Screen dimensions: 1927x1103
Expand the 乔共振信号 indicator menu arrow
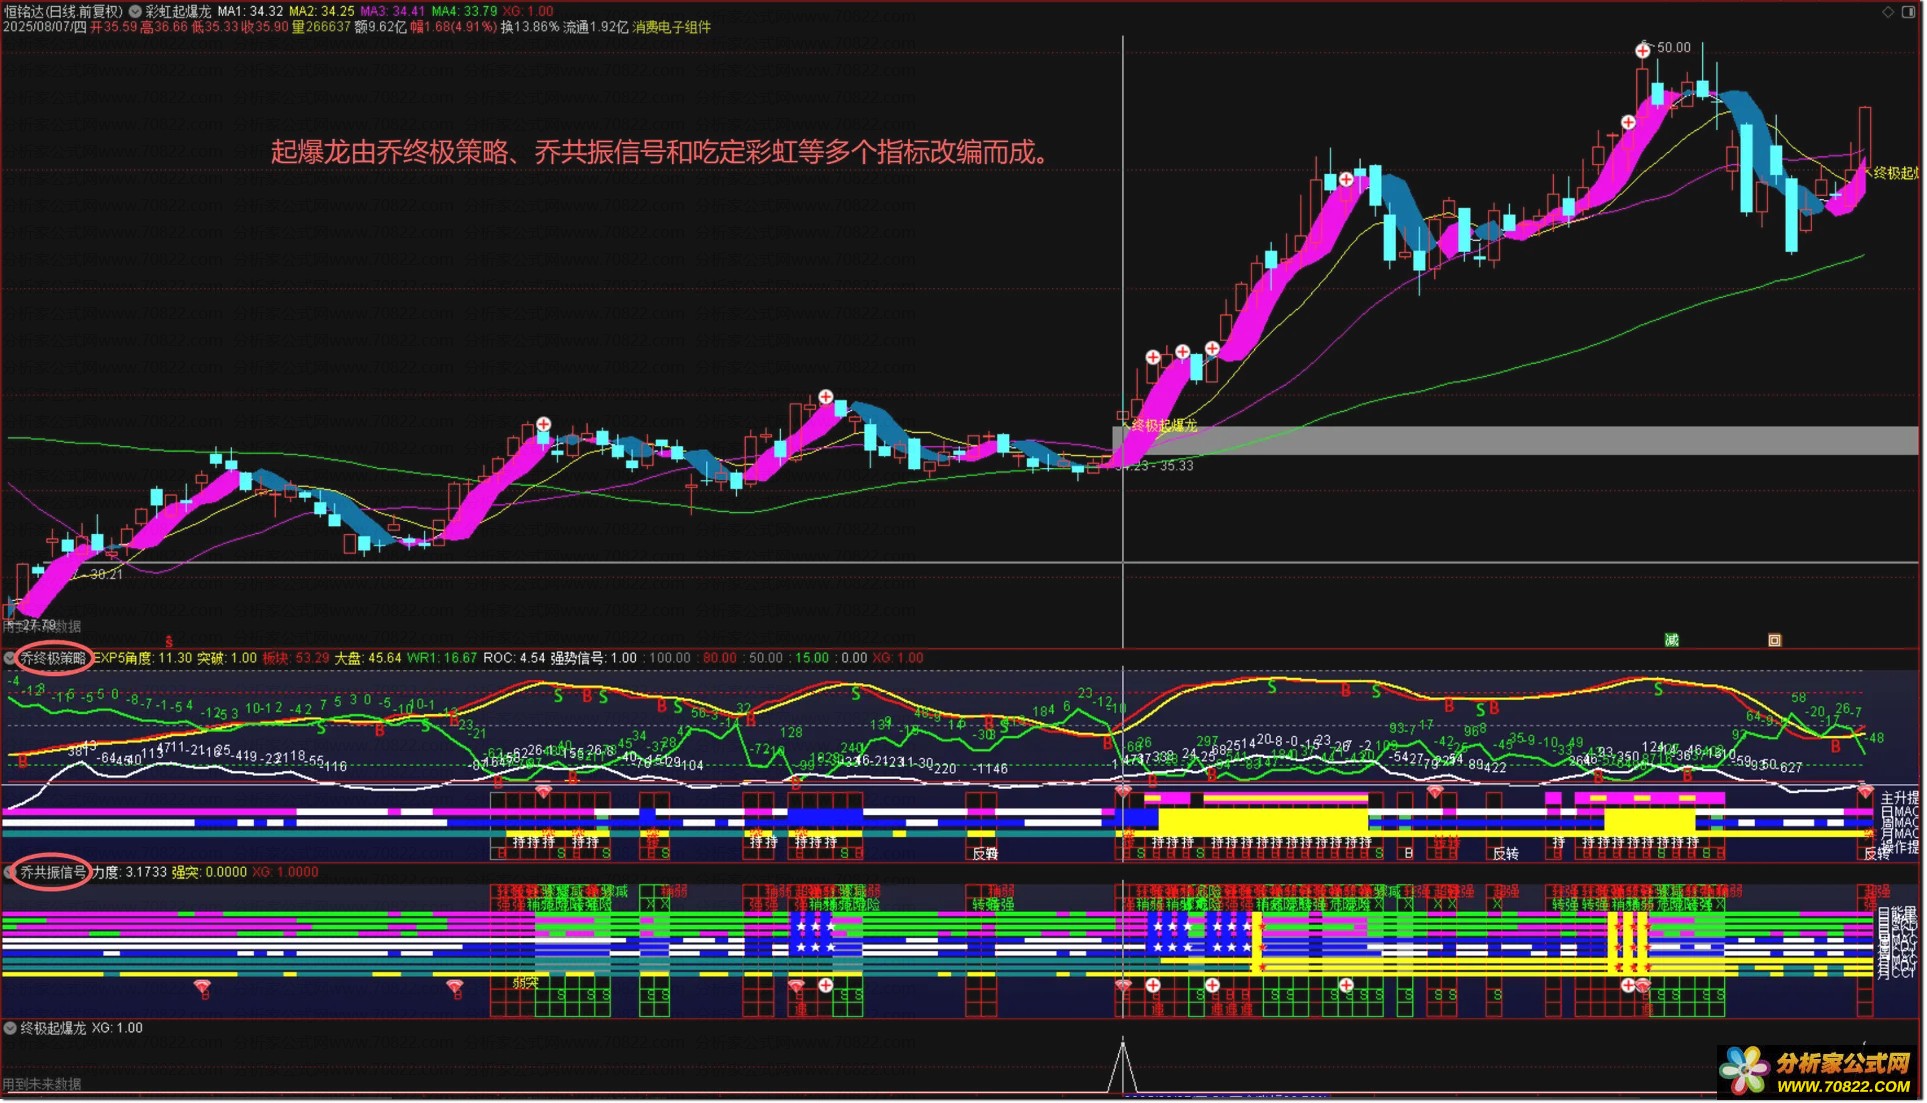[x=10, y=873]
